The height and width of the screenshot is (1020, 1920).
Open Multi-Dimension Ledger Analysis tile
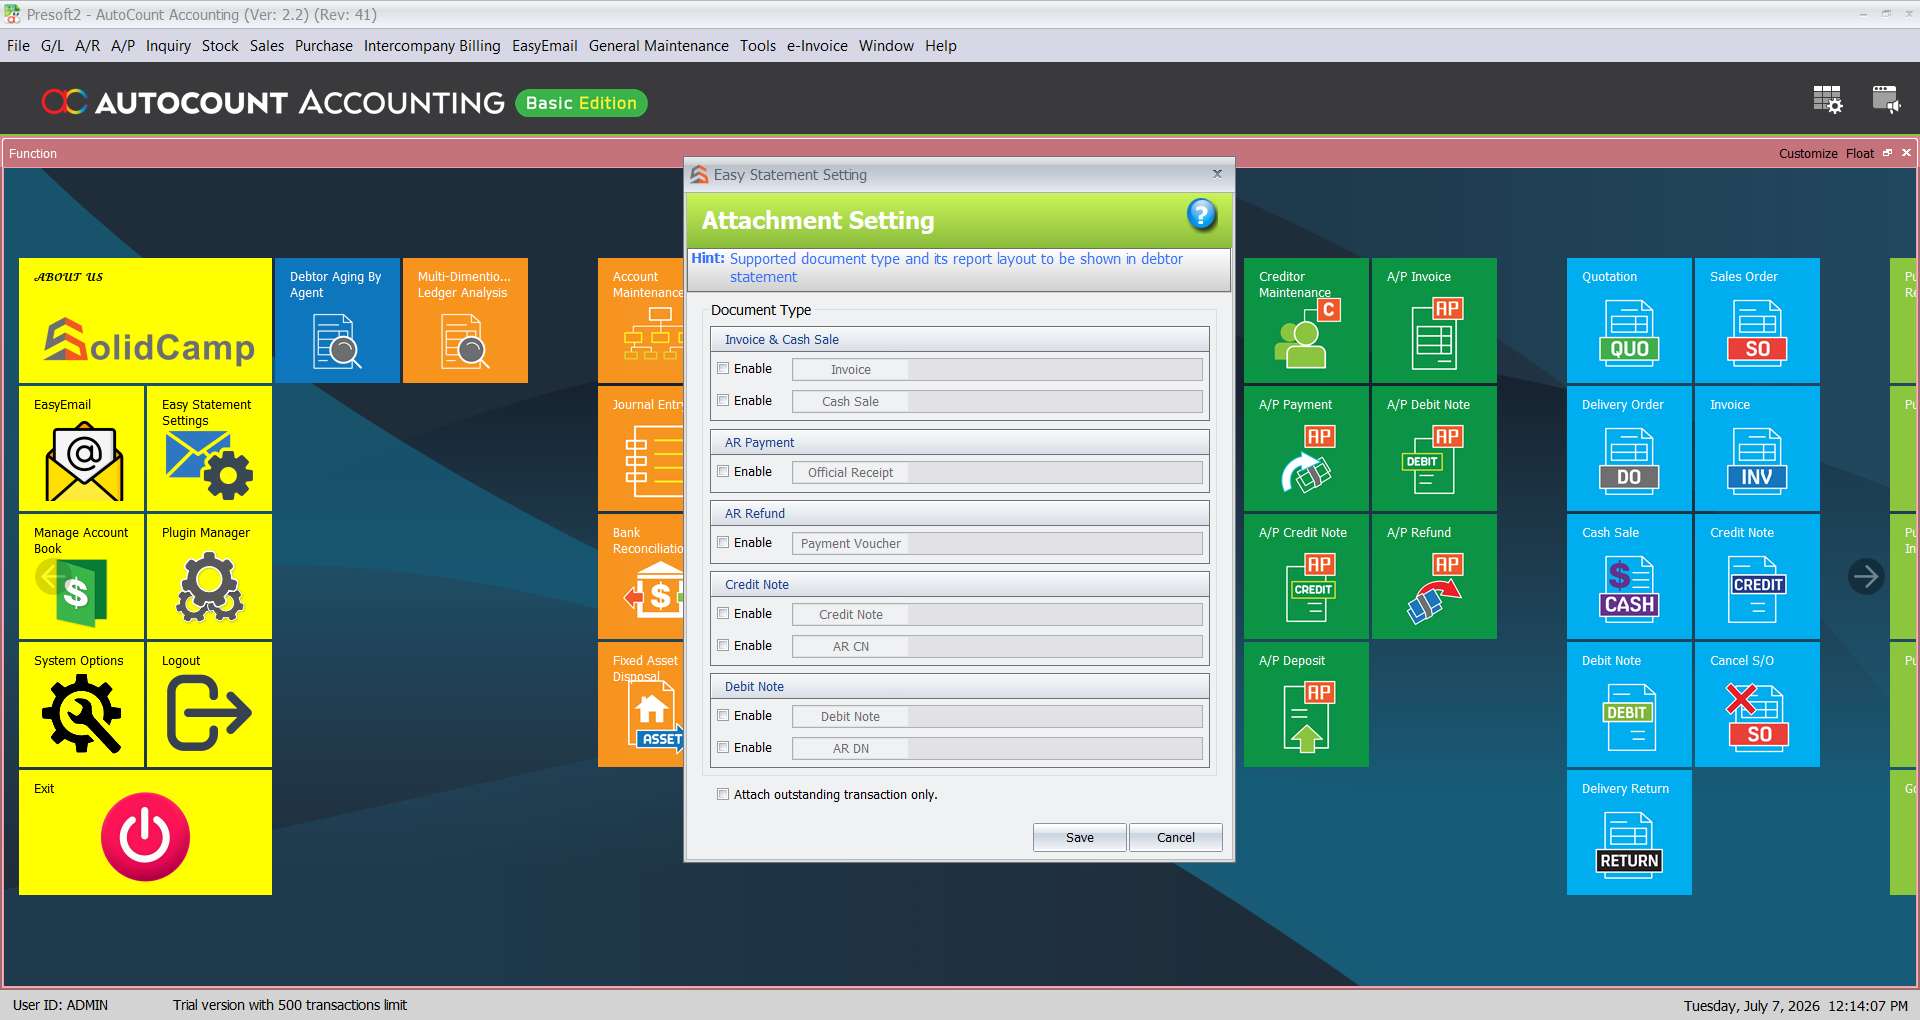click(465, 321)
